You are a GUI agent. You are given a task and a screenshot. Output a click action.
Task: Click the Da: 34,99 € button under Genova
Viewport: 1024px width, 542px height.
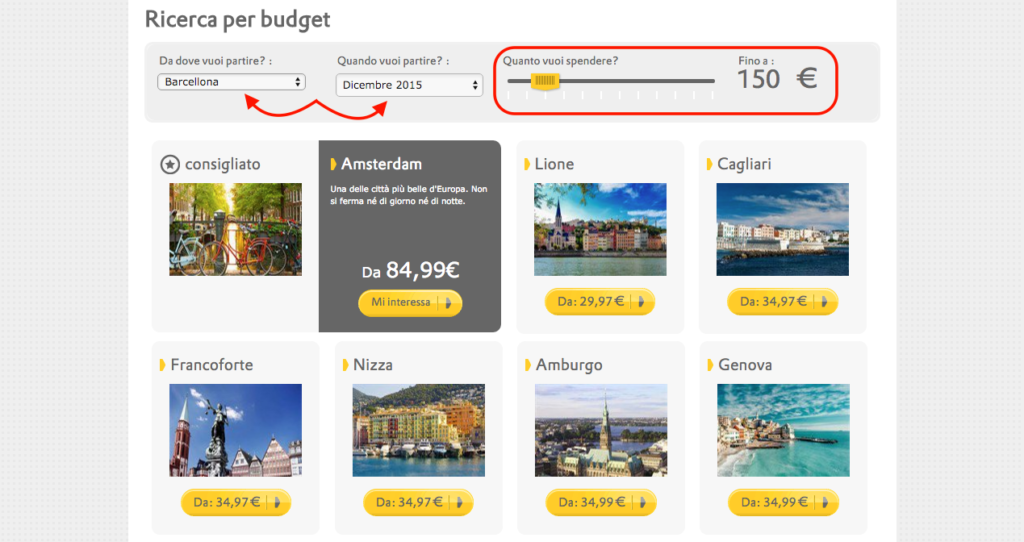(782, 502)
